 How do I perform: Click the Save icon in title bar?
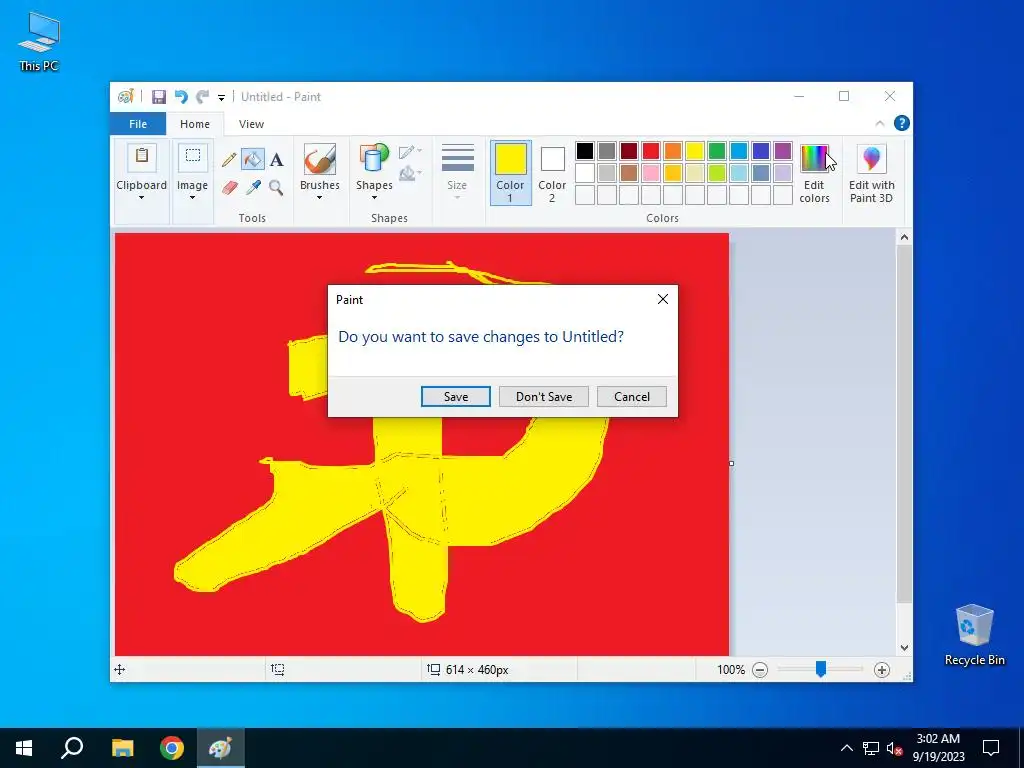(159, 97)
